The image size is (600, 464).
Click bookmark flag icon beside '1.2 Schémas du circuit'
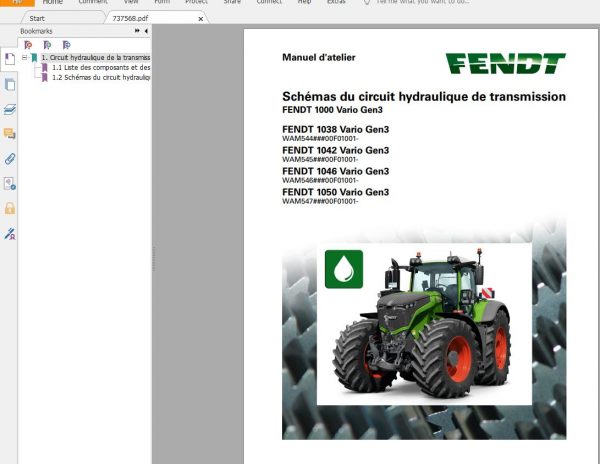44,78
